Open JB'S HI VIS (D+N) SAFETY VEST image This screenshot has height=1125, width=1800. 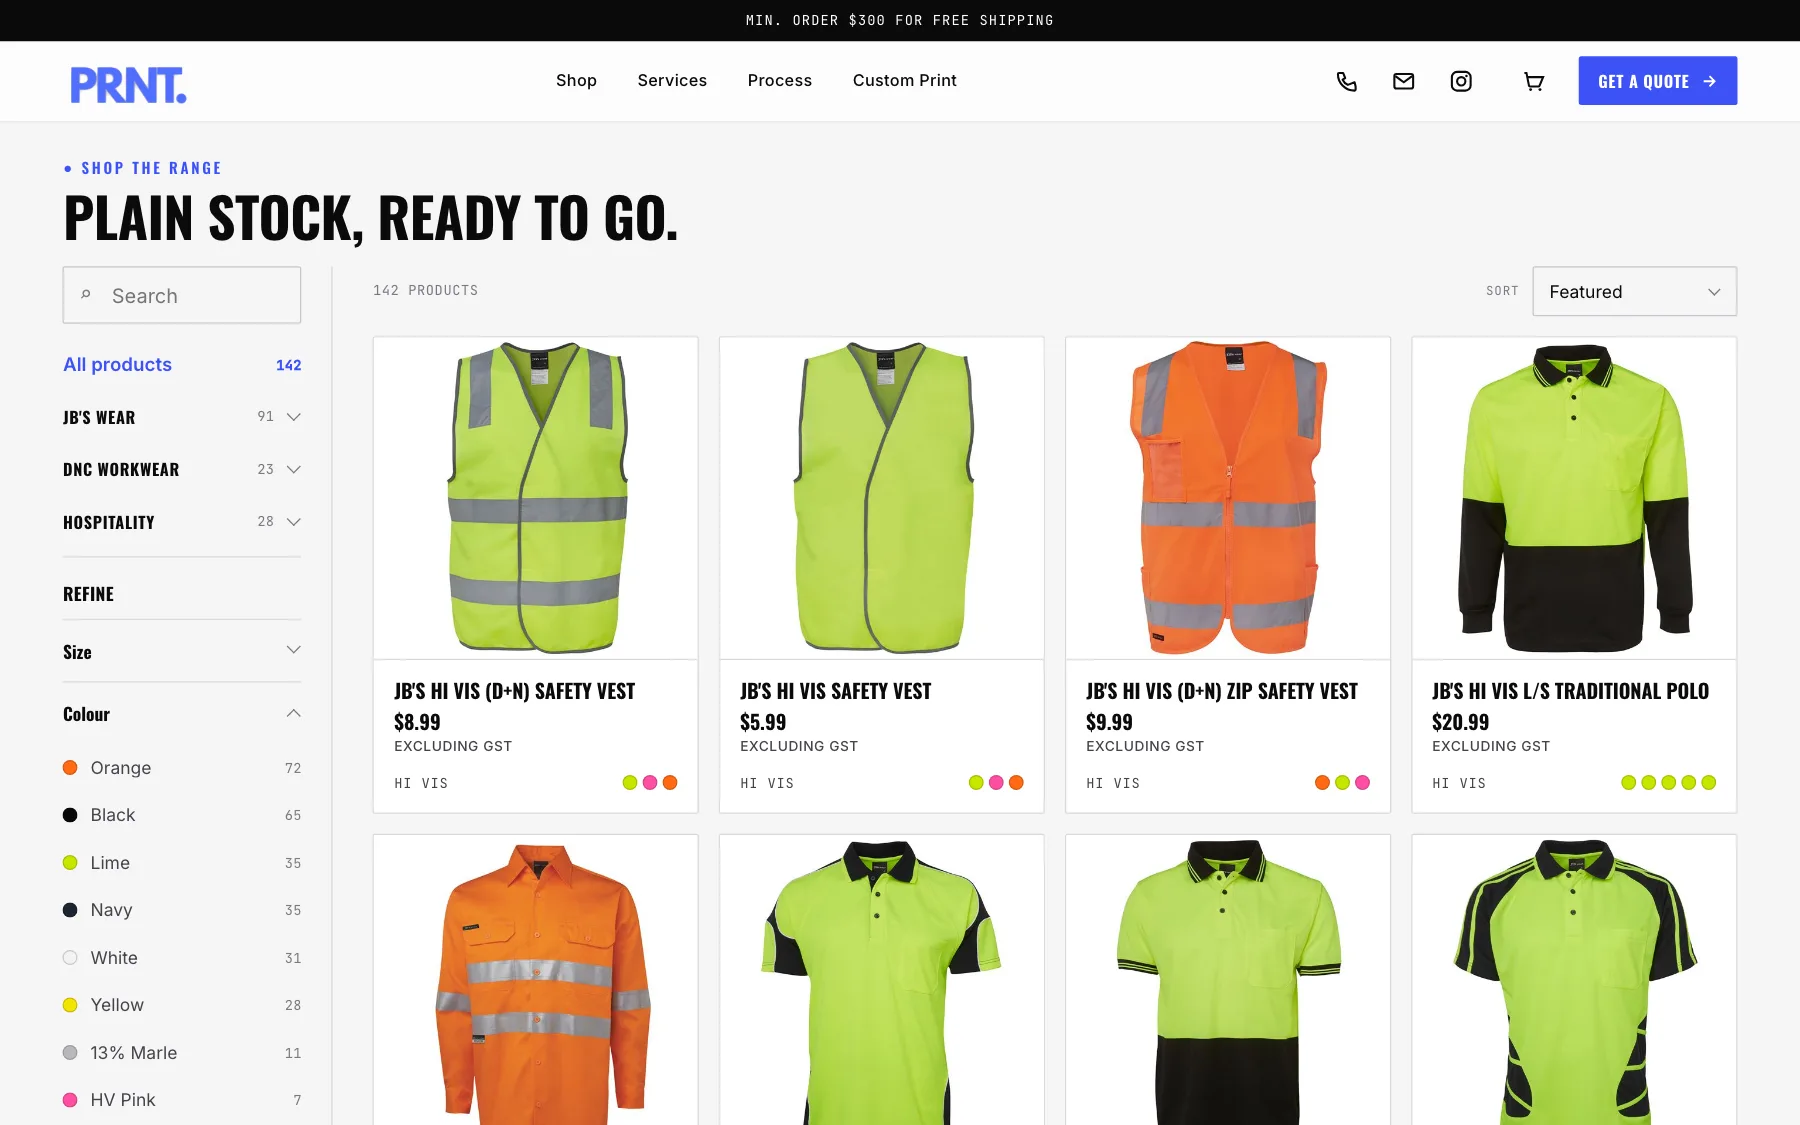tap(535, 498)
